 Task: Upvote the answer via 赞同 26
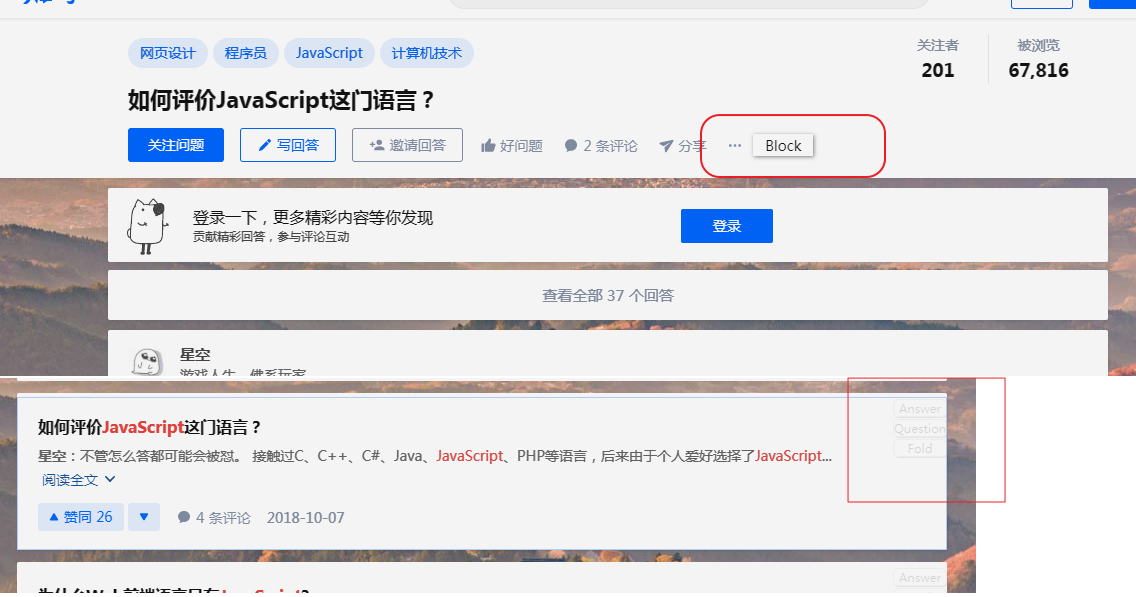tap(80, 515)
